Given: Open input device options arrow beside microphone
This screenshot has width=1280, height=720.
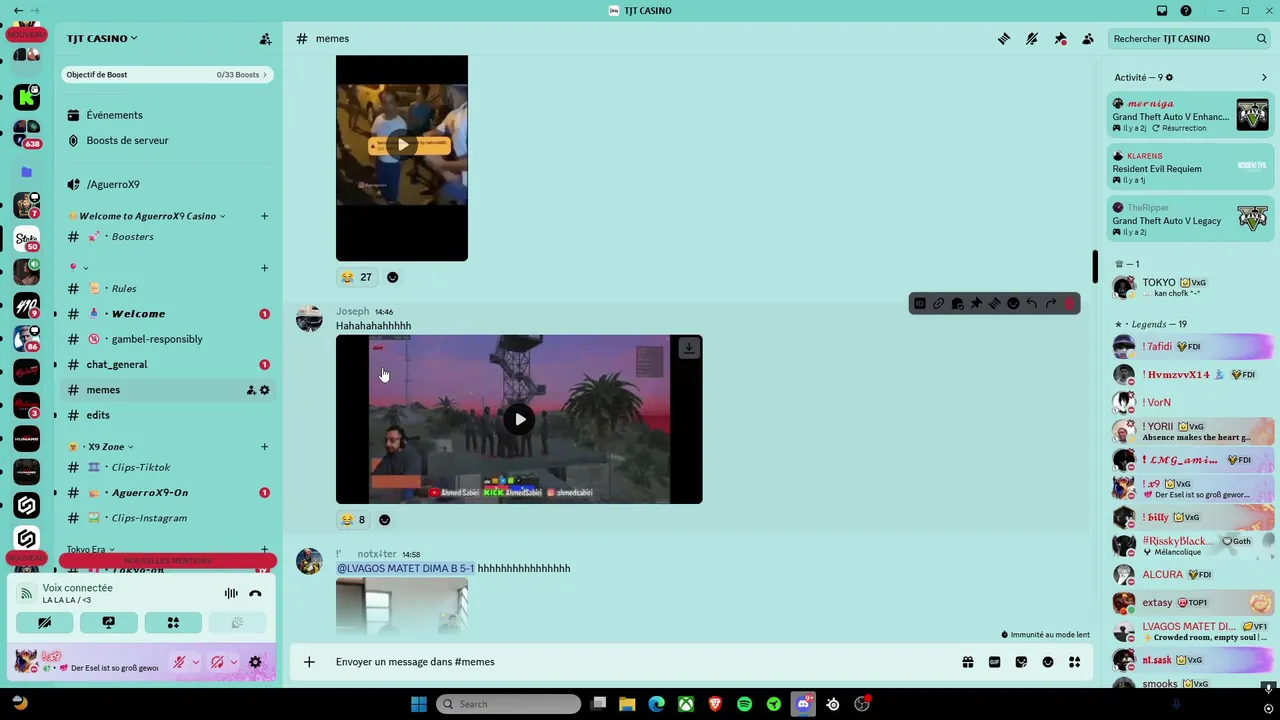Looking at the screenshot, I should (x=195, y=662).
